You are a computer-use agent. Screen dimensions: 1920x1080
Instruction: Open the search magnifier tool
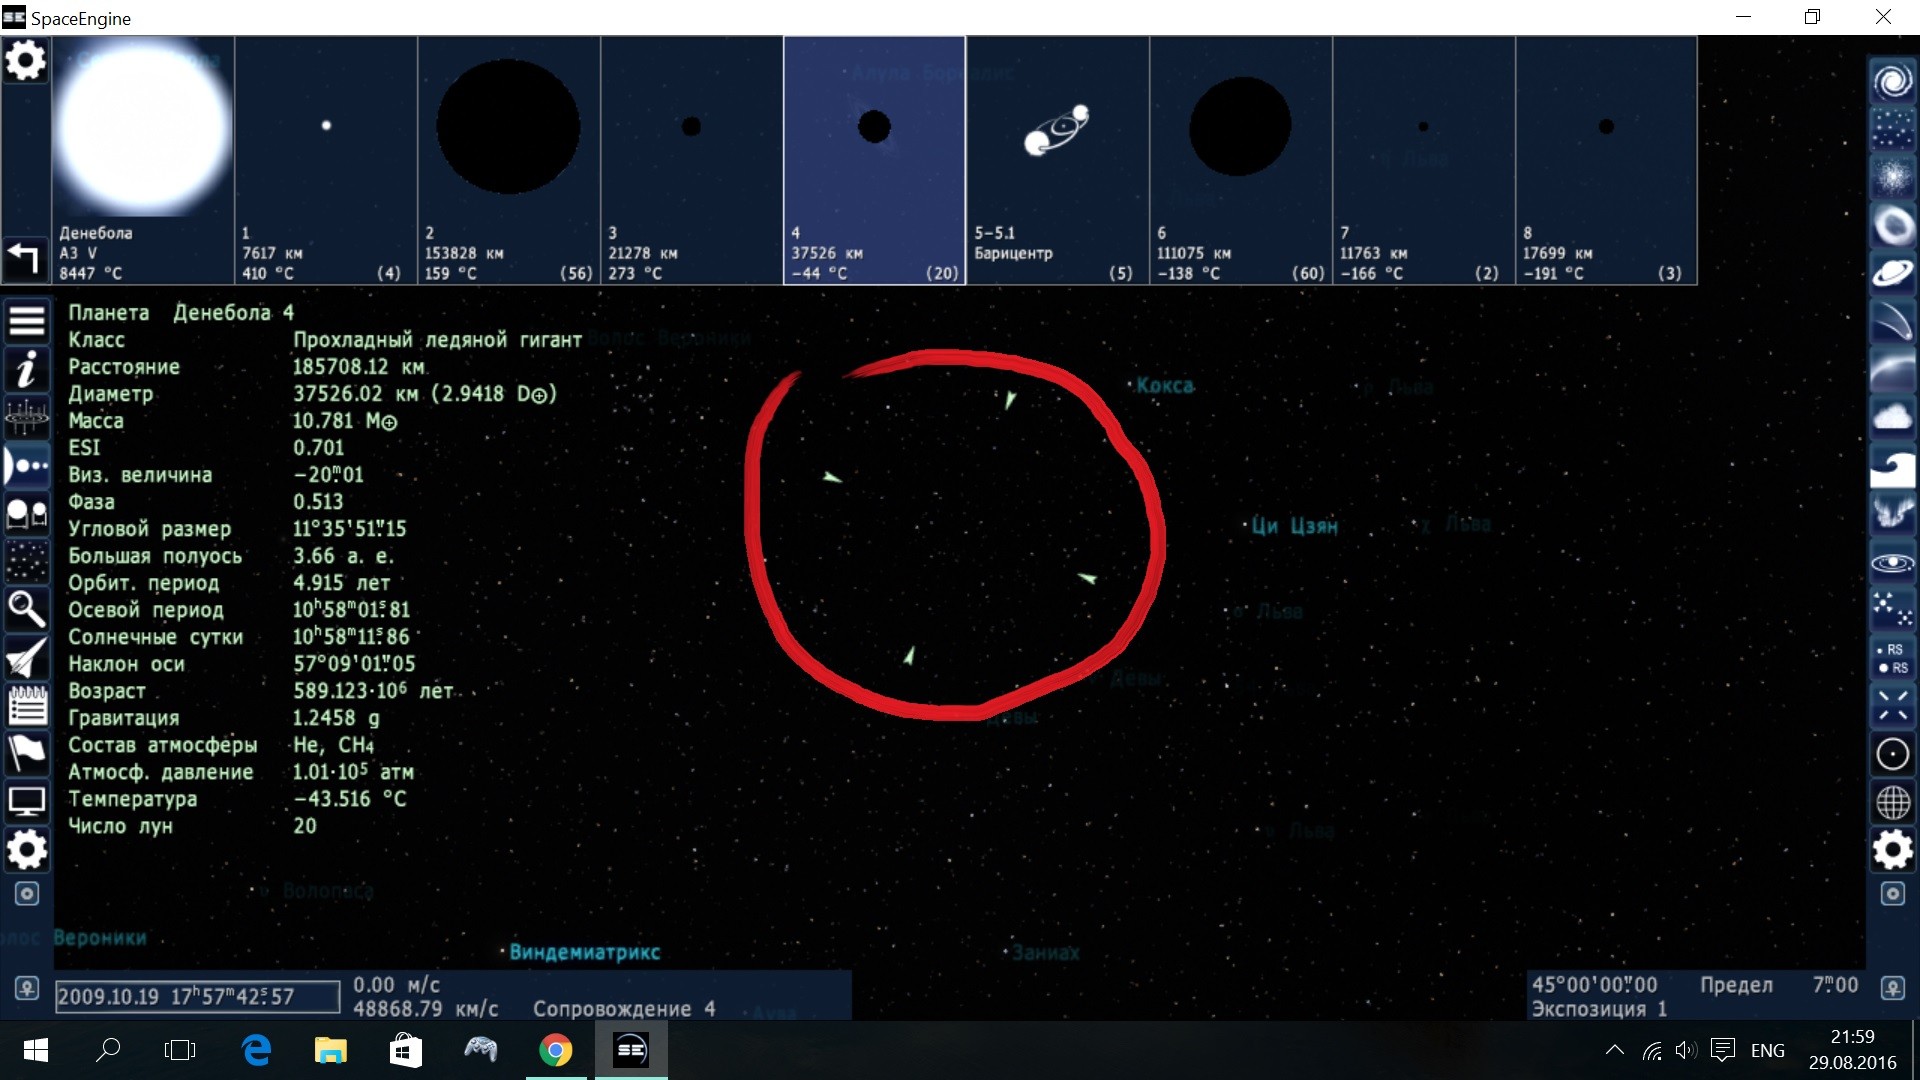[x=27, y=609]
